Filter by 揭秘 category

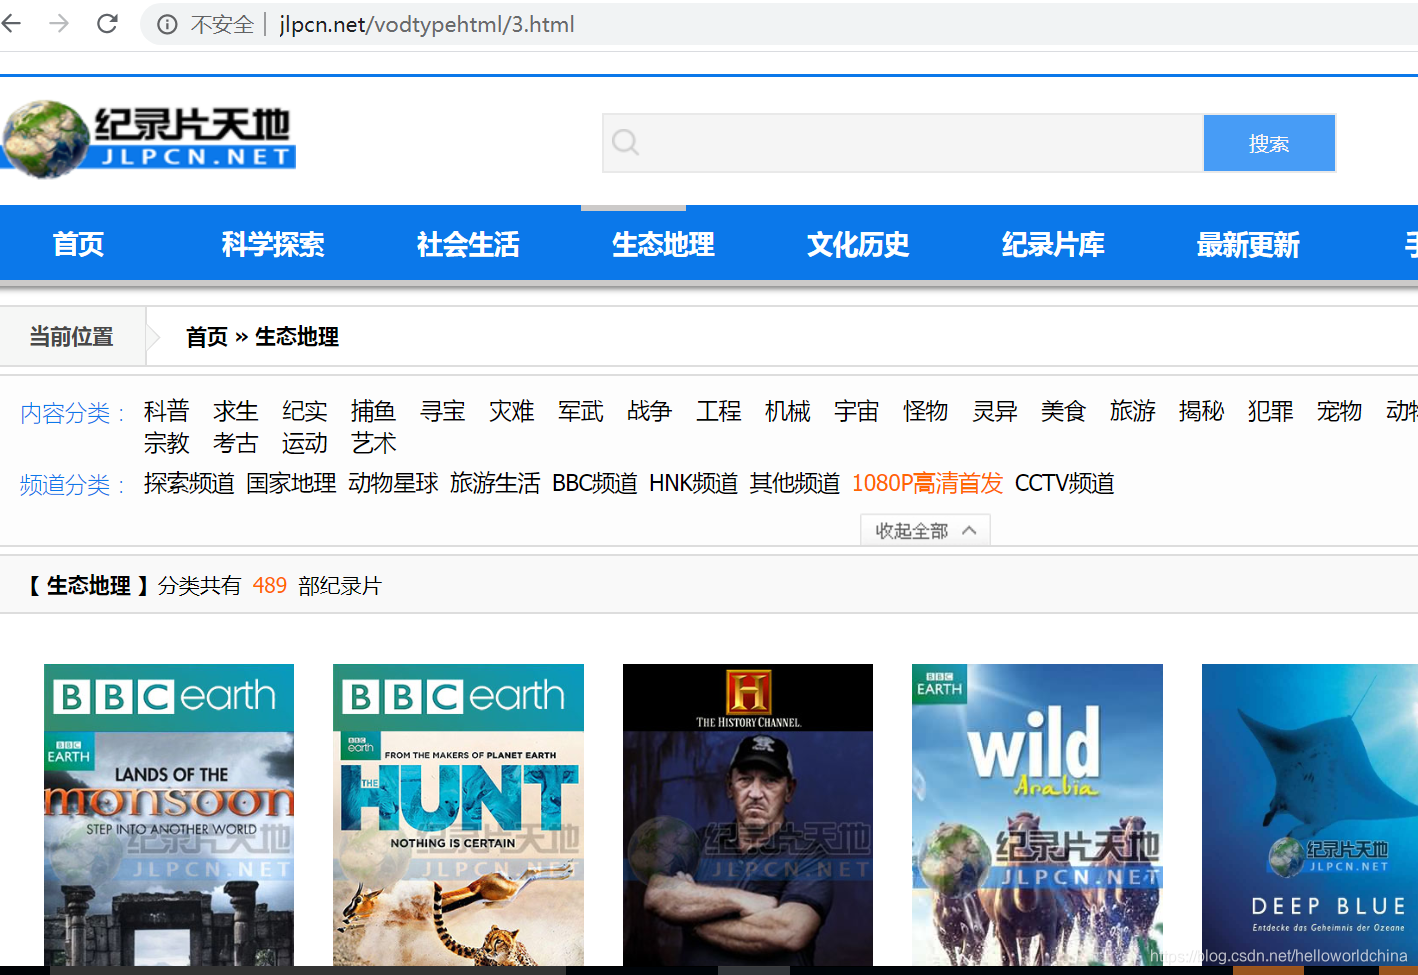(x=1201, y=411)
